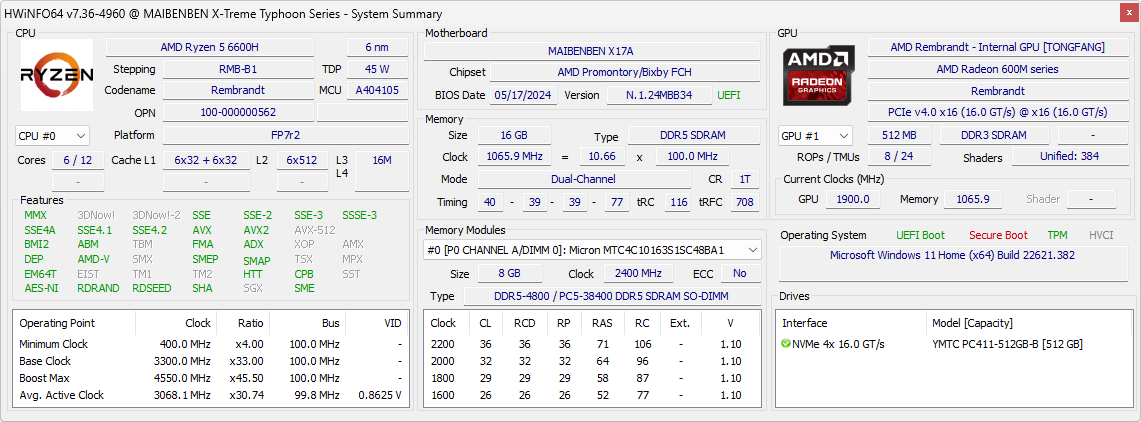The width and height of the screenshot is (1141, 422).
Task: Open the CPU #0 selector dropdown
Action: [x=53, y=135]
